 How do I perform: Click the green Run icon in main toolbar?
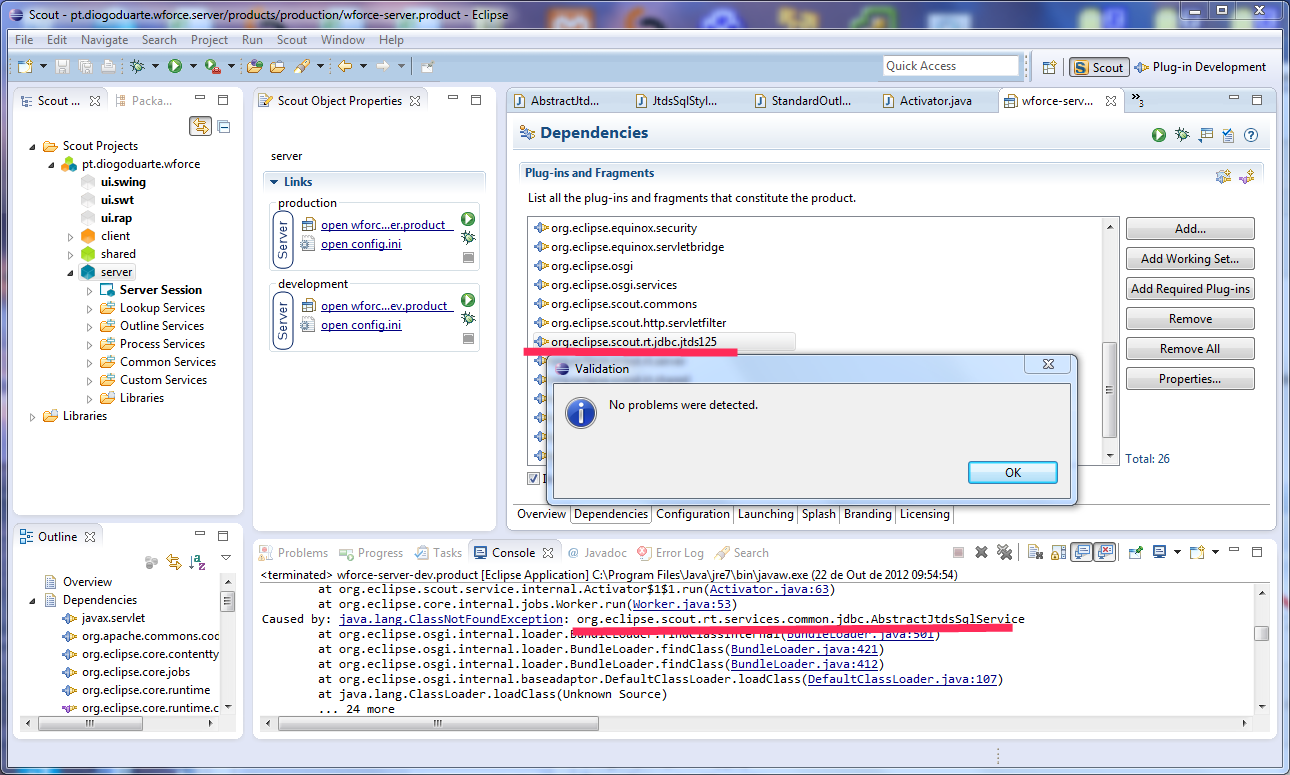tap(175, 66)
